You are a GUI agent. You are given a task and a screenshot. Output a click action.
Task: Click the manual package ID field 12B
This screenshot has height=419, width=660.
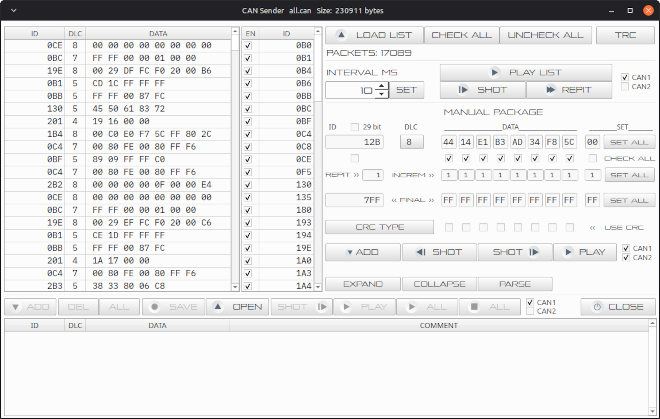tap(354, 142)
